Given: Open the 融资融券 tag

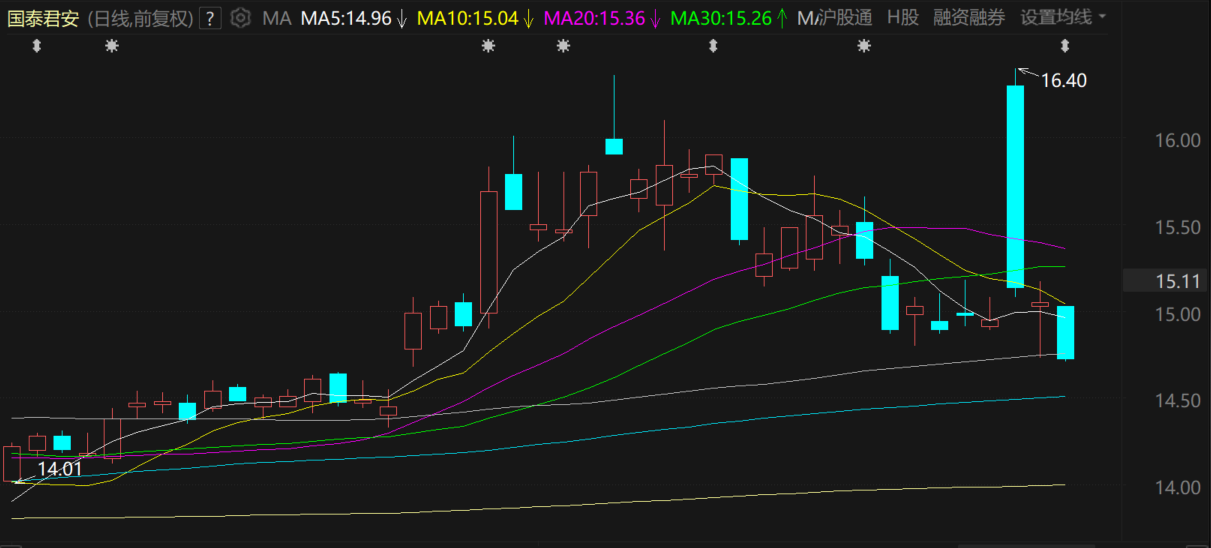Looking at the screenshot, I should [x=969, y=17].
